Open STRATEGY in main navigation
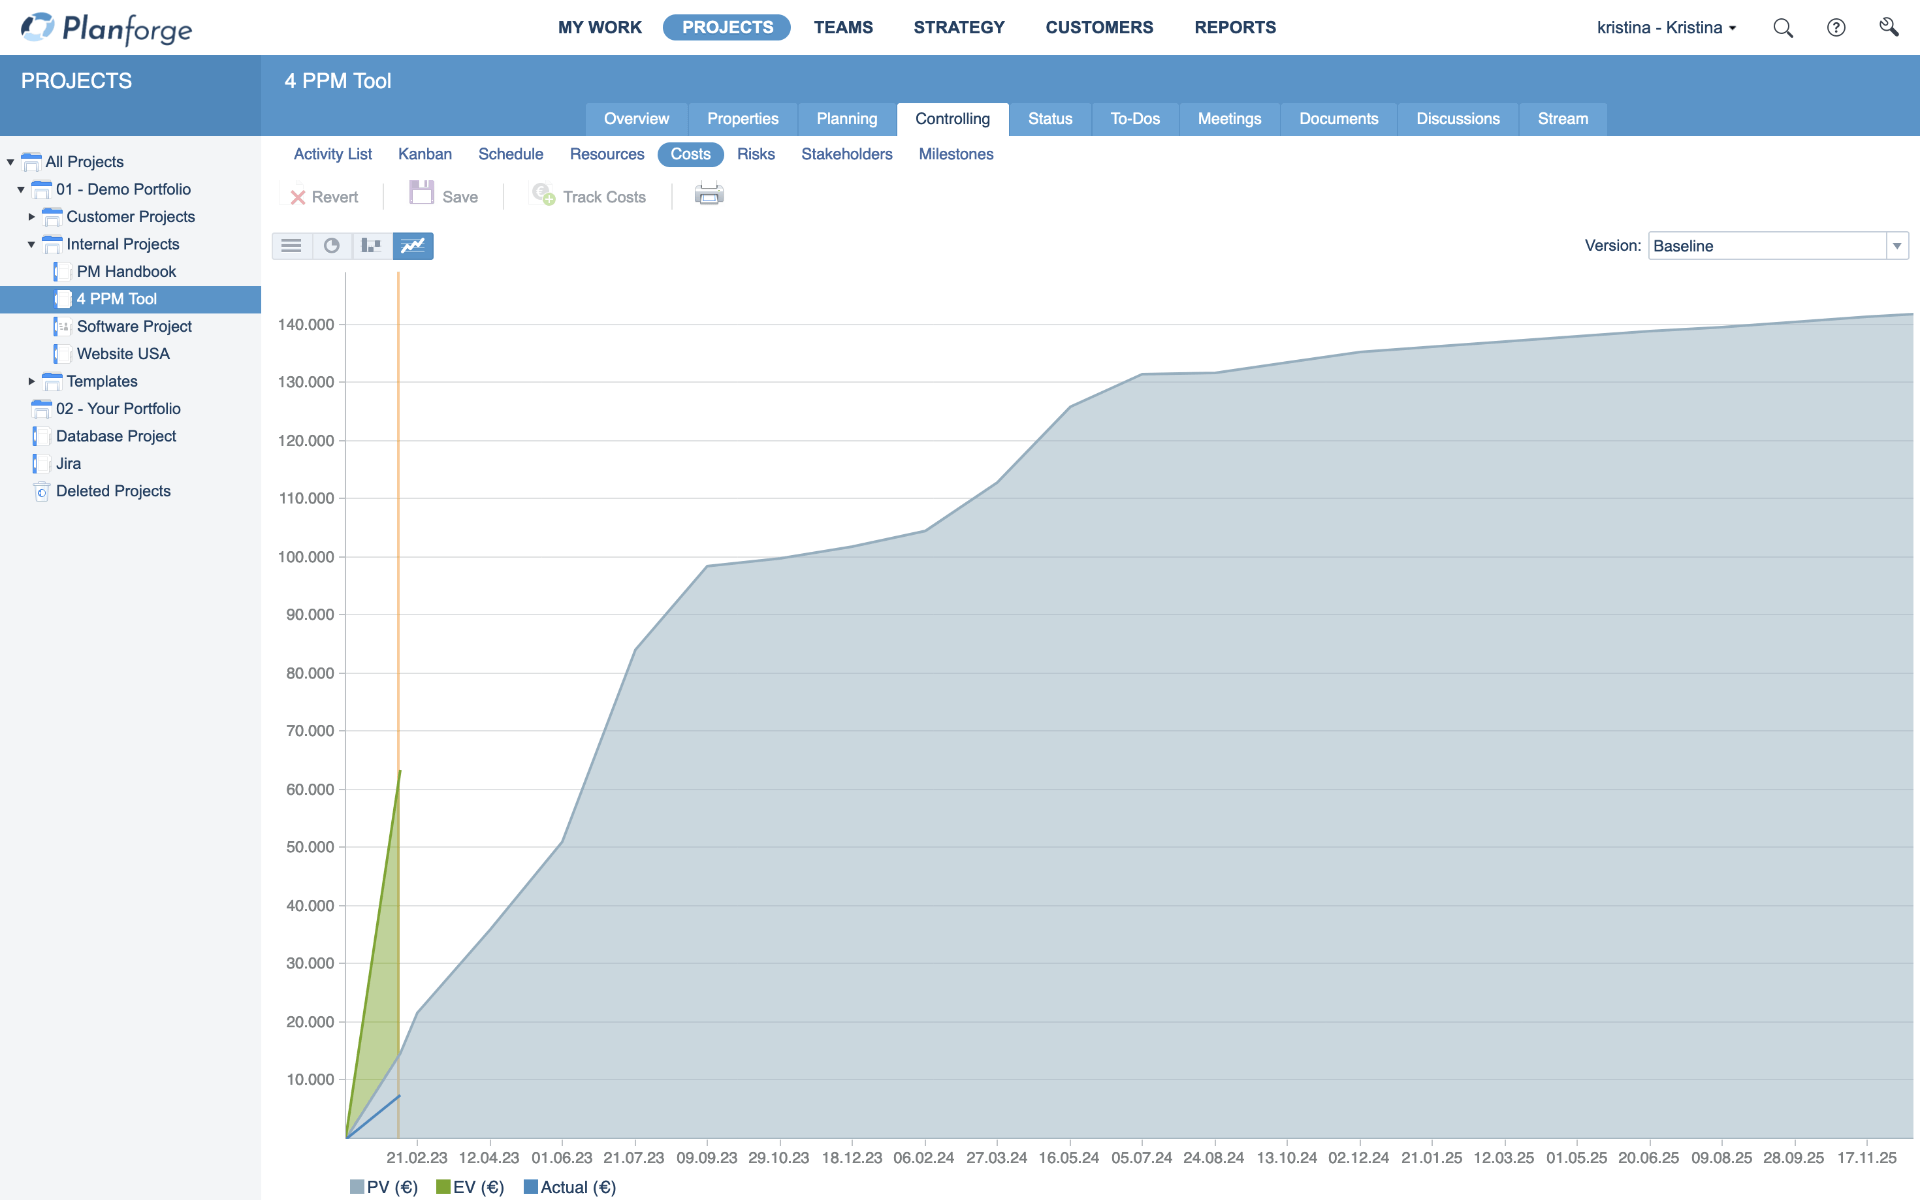1920x1200 pixels. [x=959, y=28]
